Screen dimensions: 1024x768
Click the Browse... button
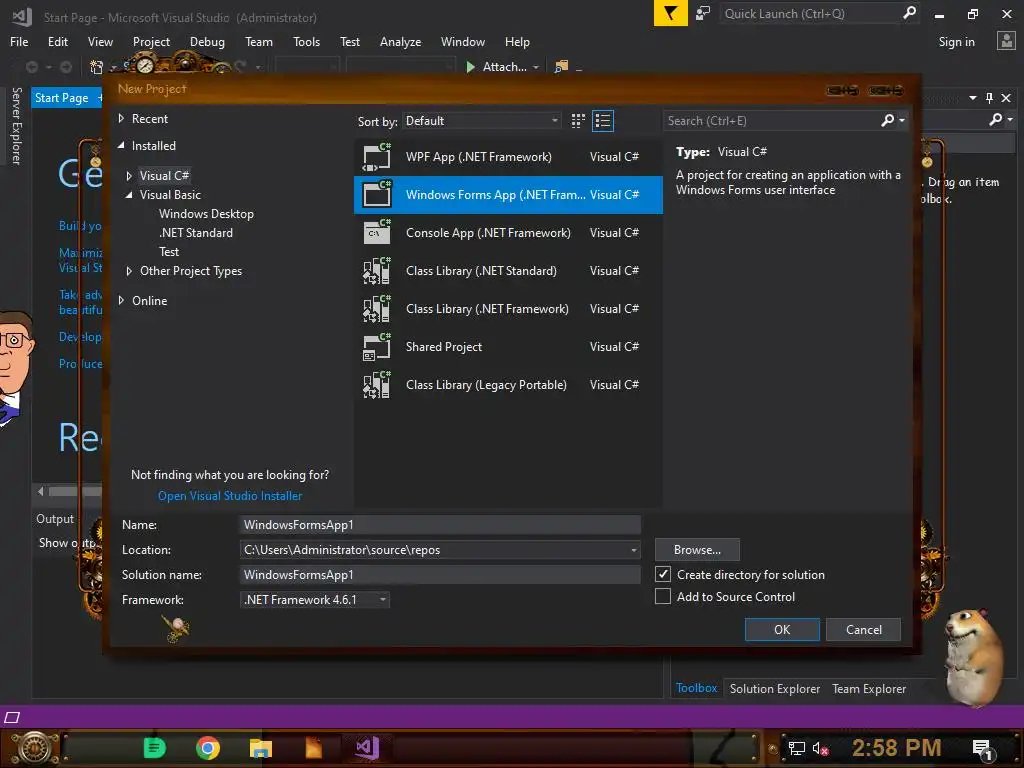(697, 550)
